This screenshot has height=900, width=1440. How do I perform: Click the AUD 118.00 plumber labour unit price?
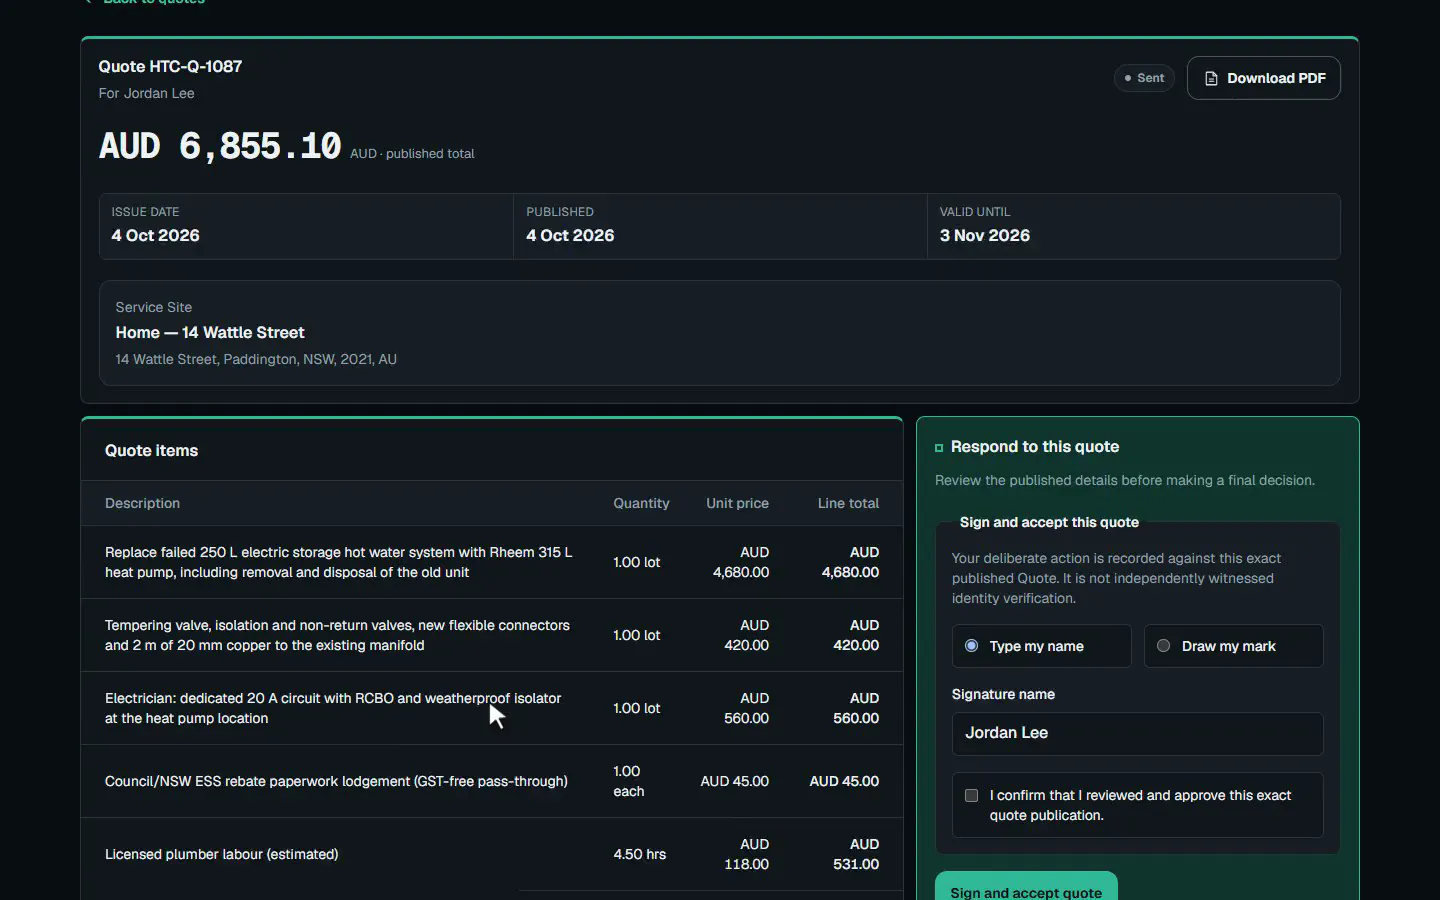coord(746,854)
